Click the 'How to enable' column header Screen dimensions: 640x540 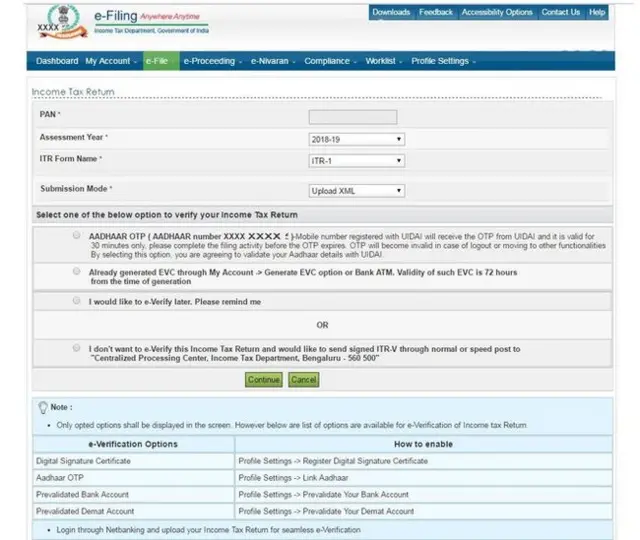click(x=423, y=444)
